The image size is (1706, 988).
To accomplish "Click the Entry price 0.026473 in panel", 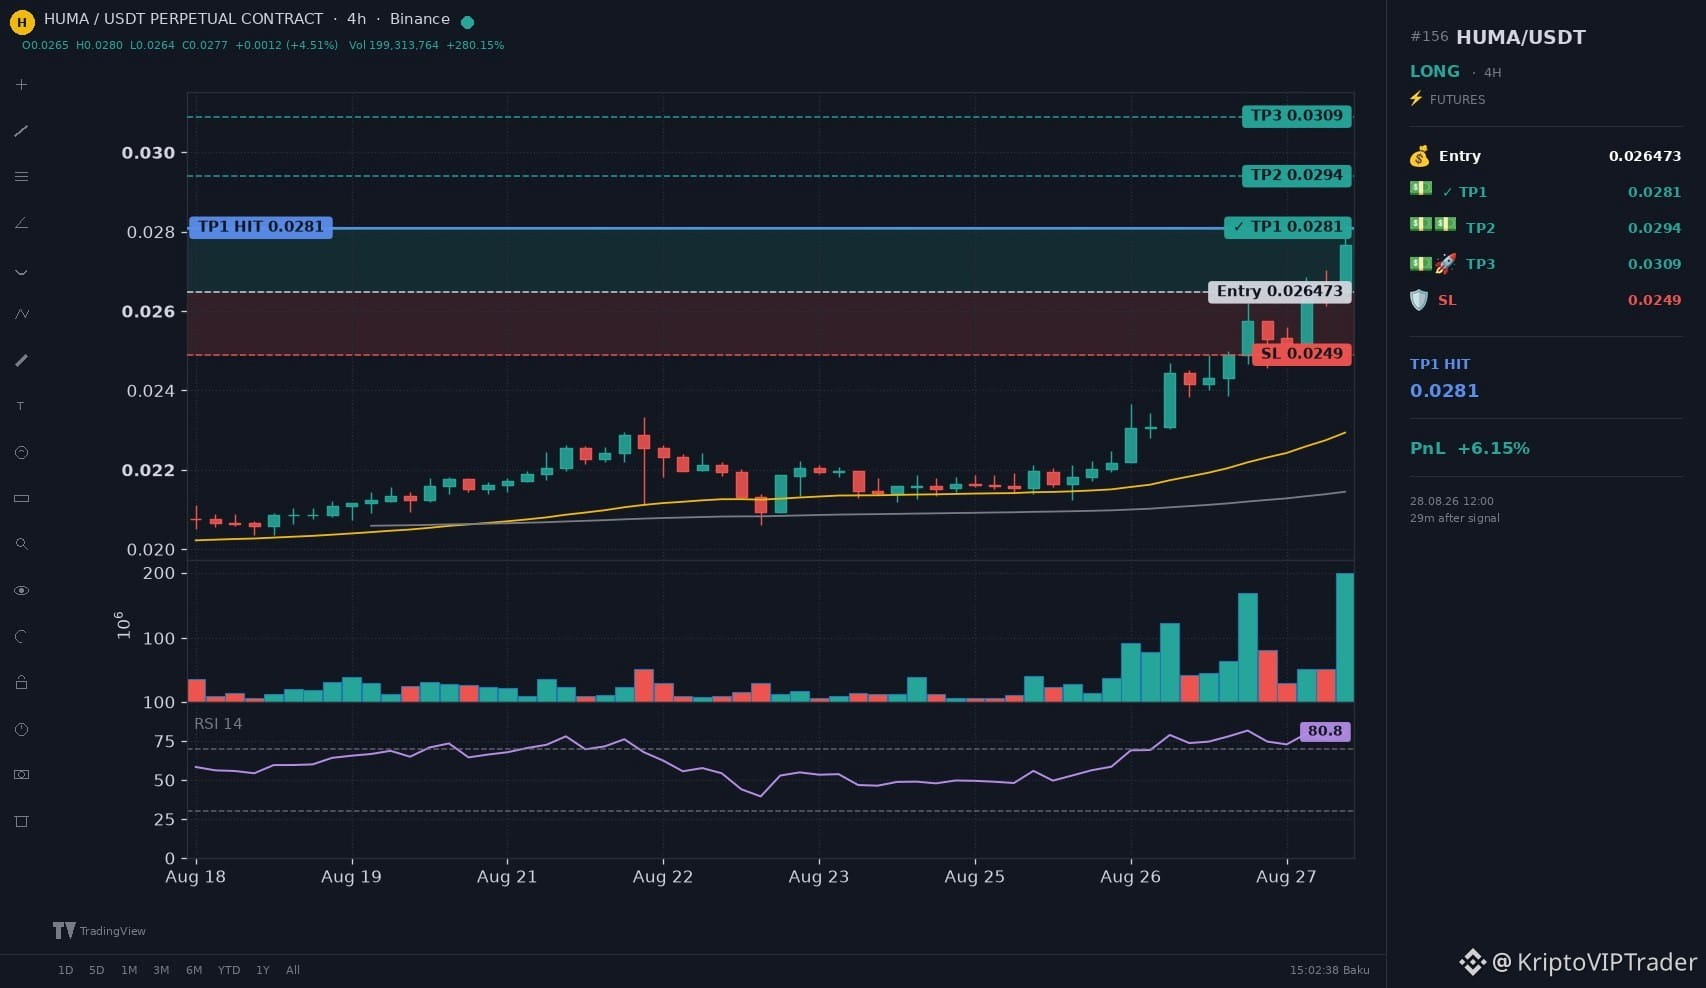I will (1645, 156).
